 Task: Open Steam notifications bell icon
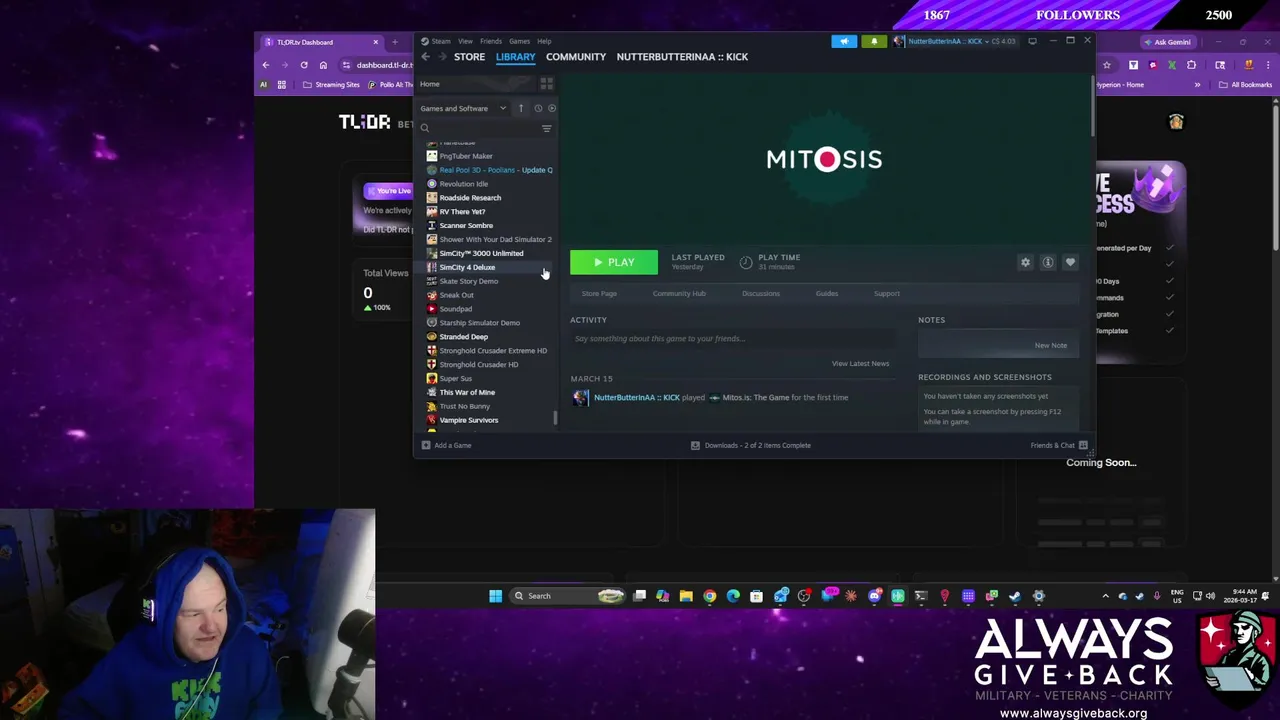874,41
